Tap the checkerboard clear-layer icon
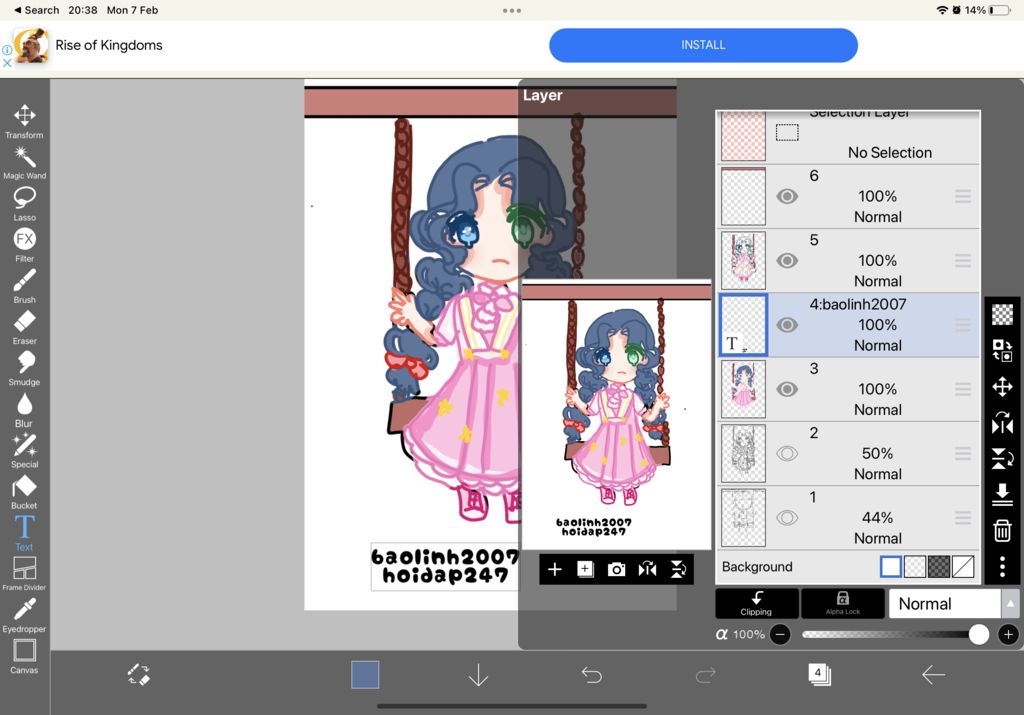Screen dimensions: 1024x715 point(1002,314)
